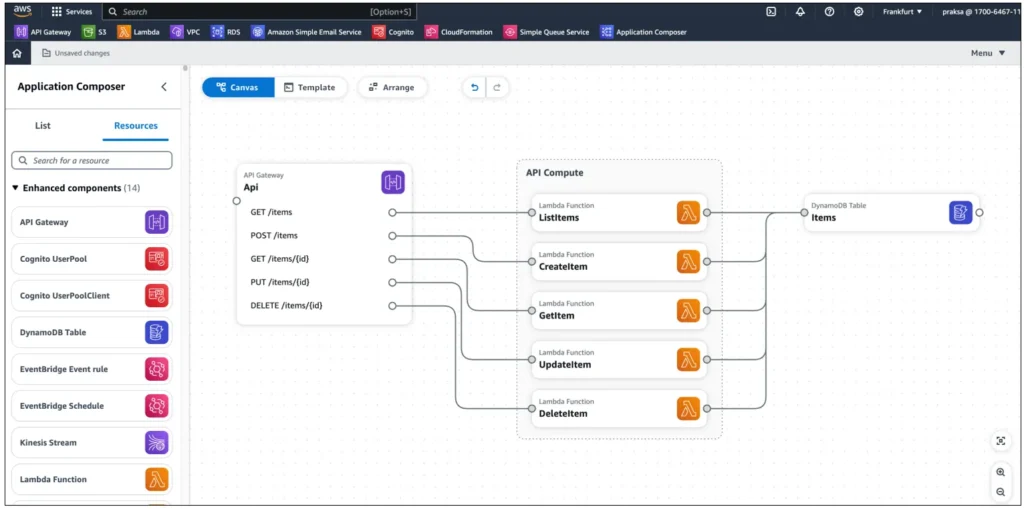
Task: Go to the home icon
Action: point(17,54)
